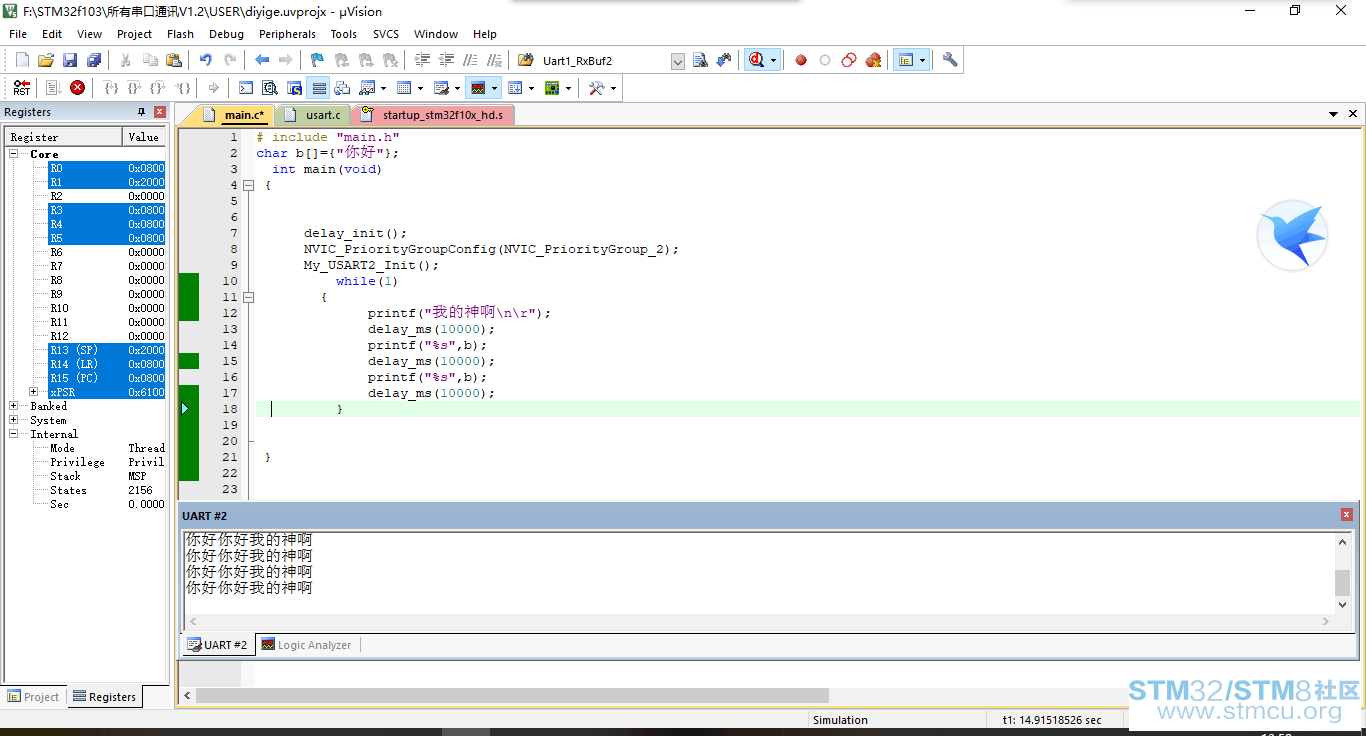Collapse the main function fold at line 4
Screen dimensions: 1366x736
pos(249,185)
